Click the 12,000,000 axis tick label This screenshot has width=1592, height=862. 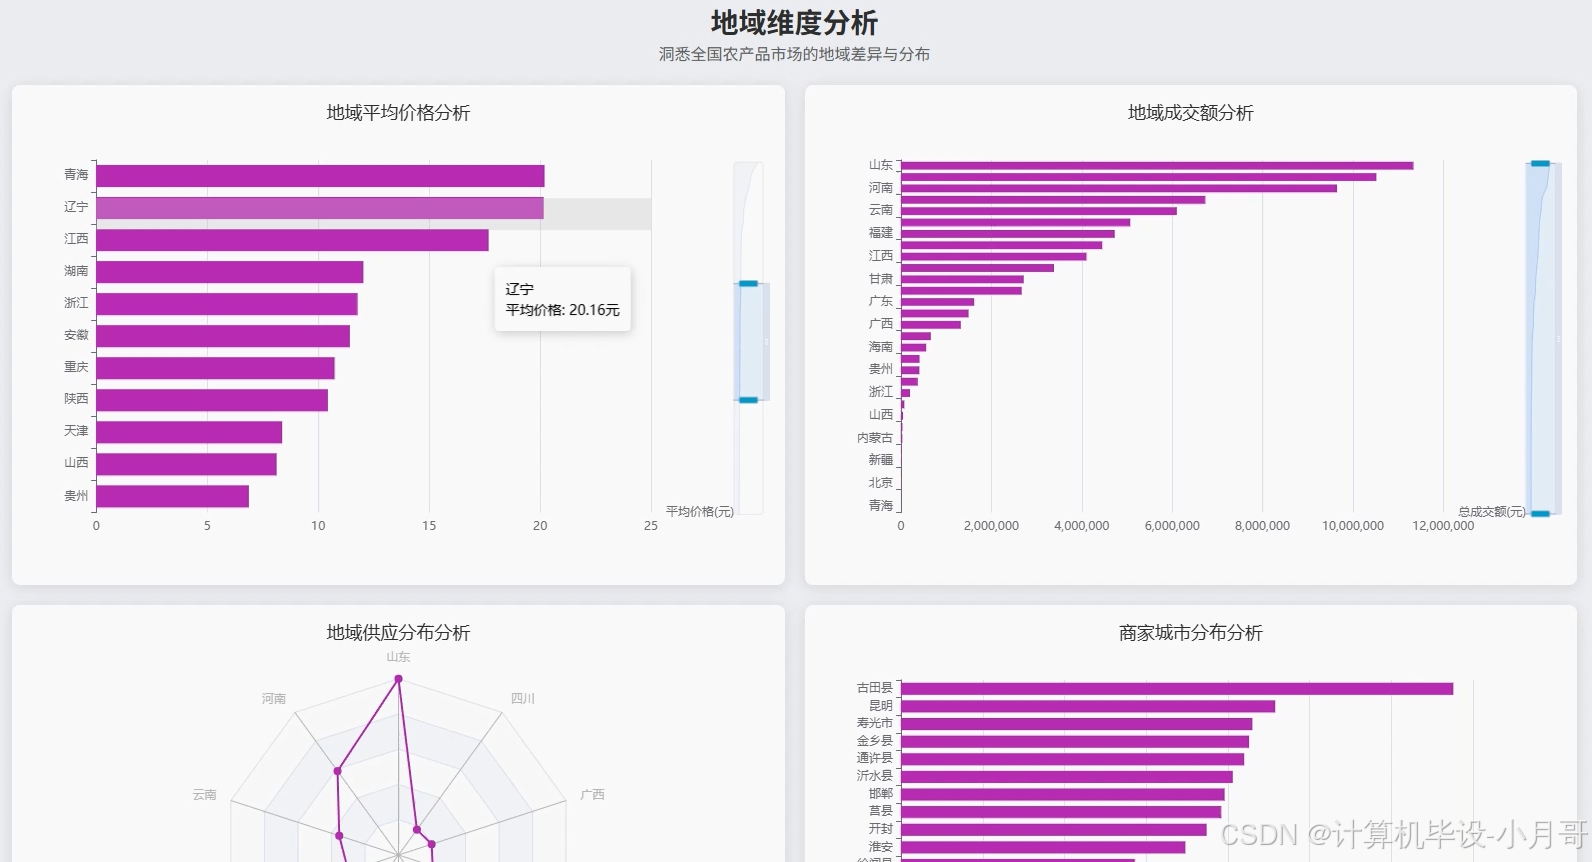(x=1443, y=526)
